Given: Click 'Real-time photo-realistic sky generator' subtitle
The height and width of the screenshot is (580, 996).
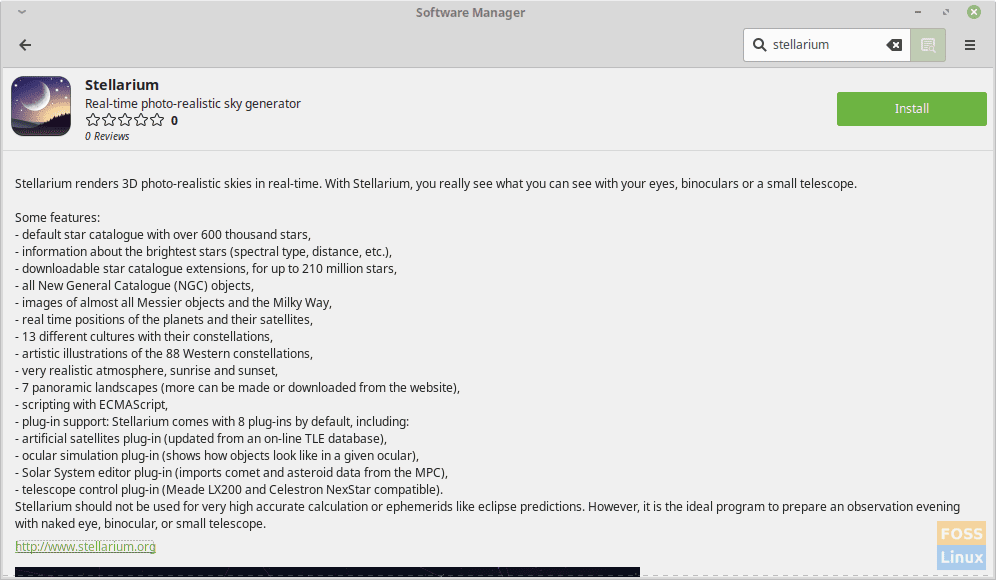Looking at the screenshot, I should pos(192,104).
